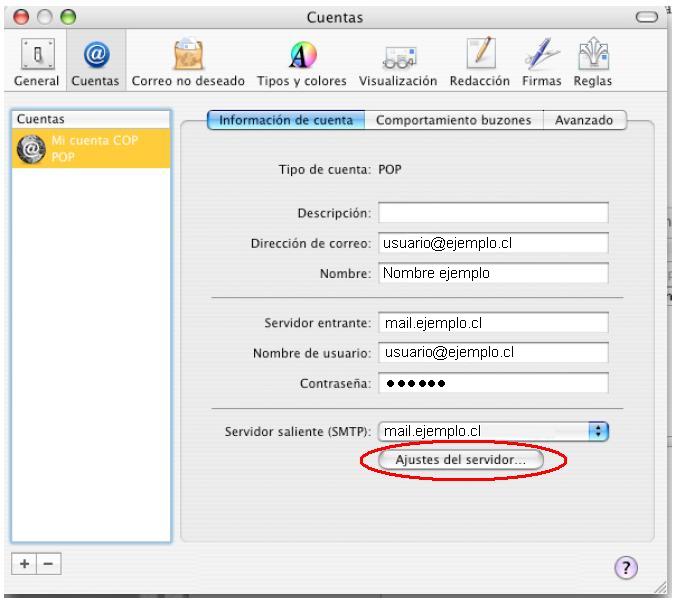Zoom the window with green button
The image size is (678, 604).
(68, 17)
